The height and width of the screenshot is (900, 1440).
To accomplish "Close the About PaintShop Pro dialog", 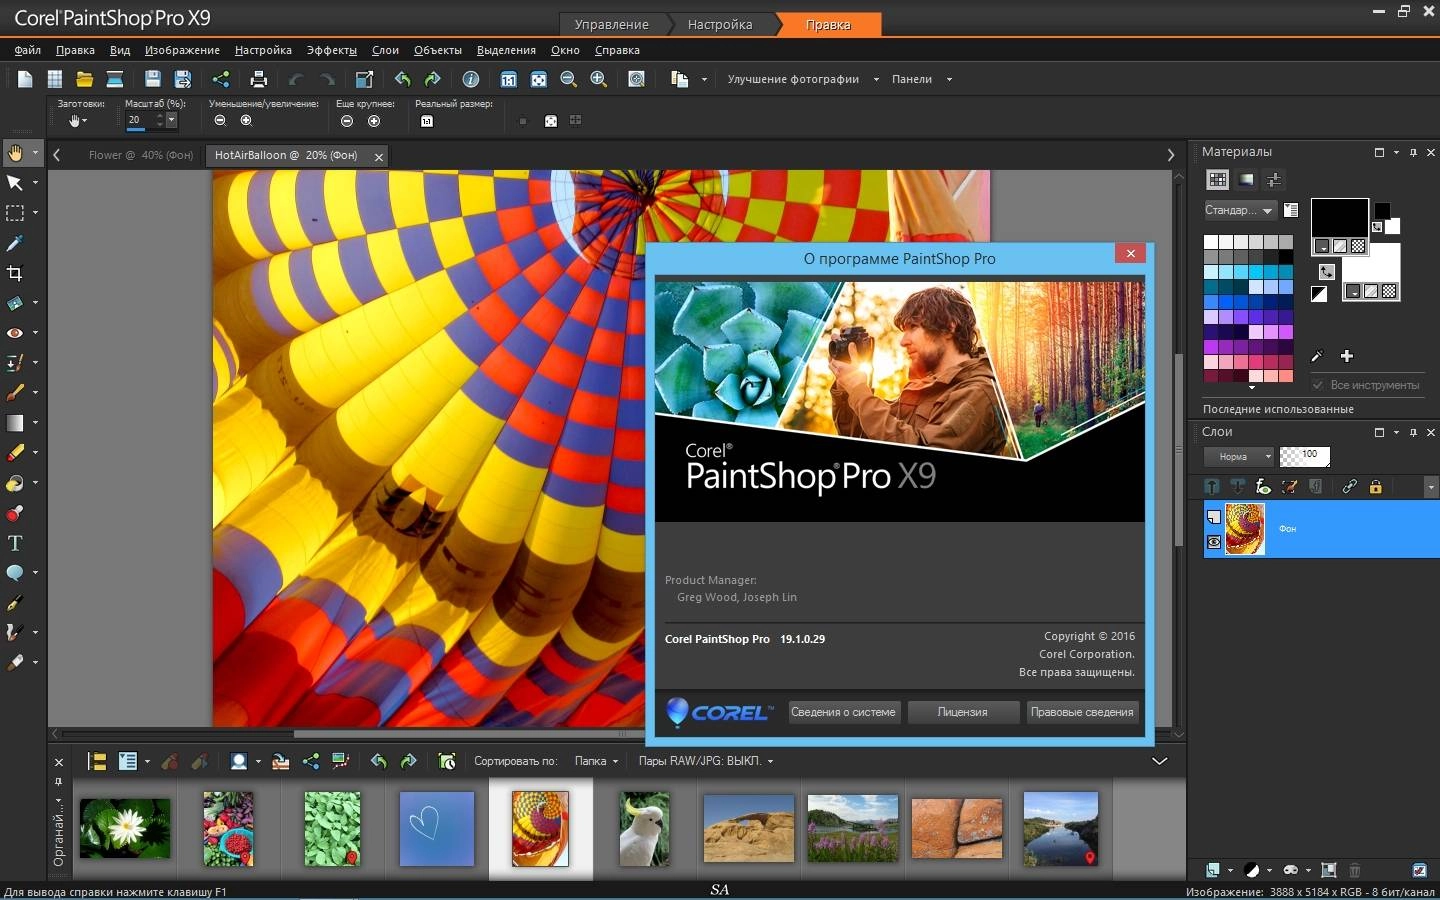I will click(1130, 254).
